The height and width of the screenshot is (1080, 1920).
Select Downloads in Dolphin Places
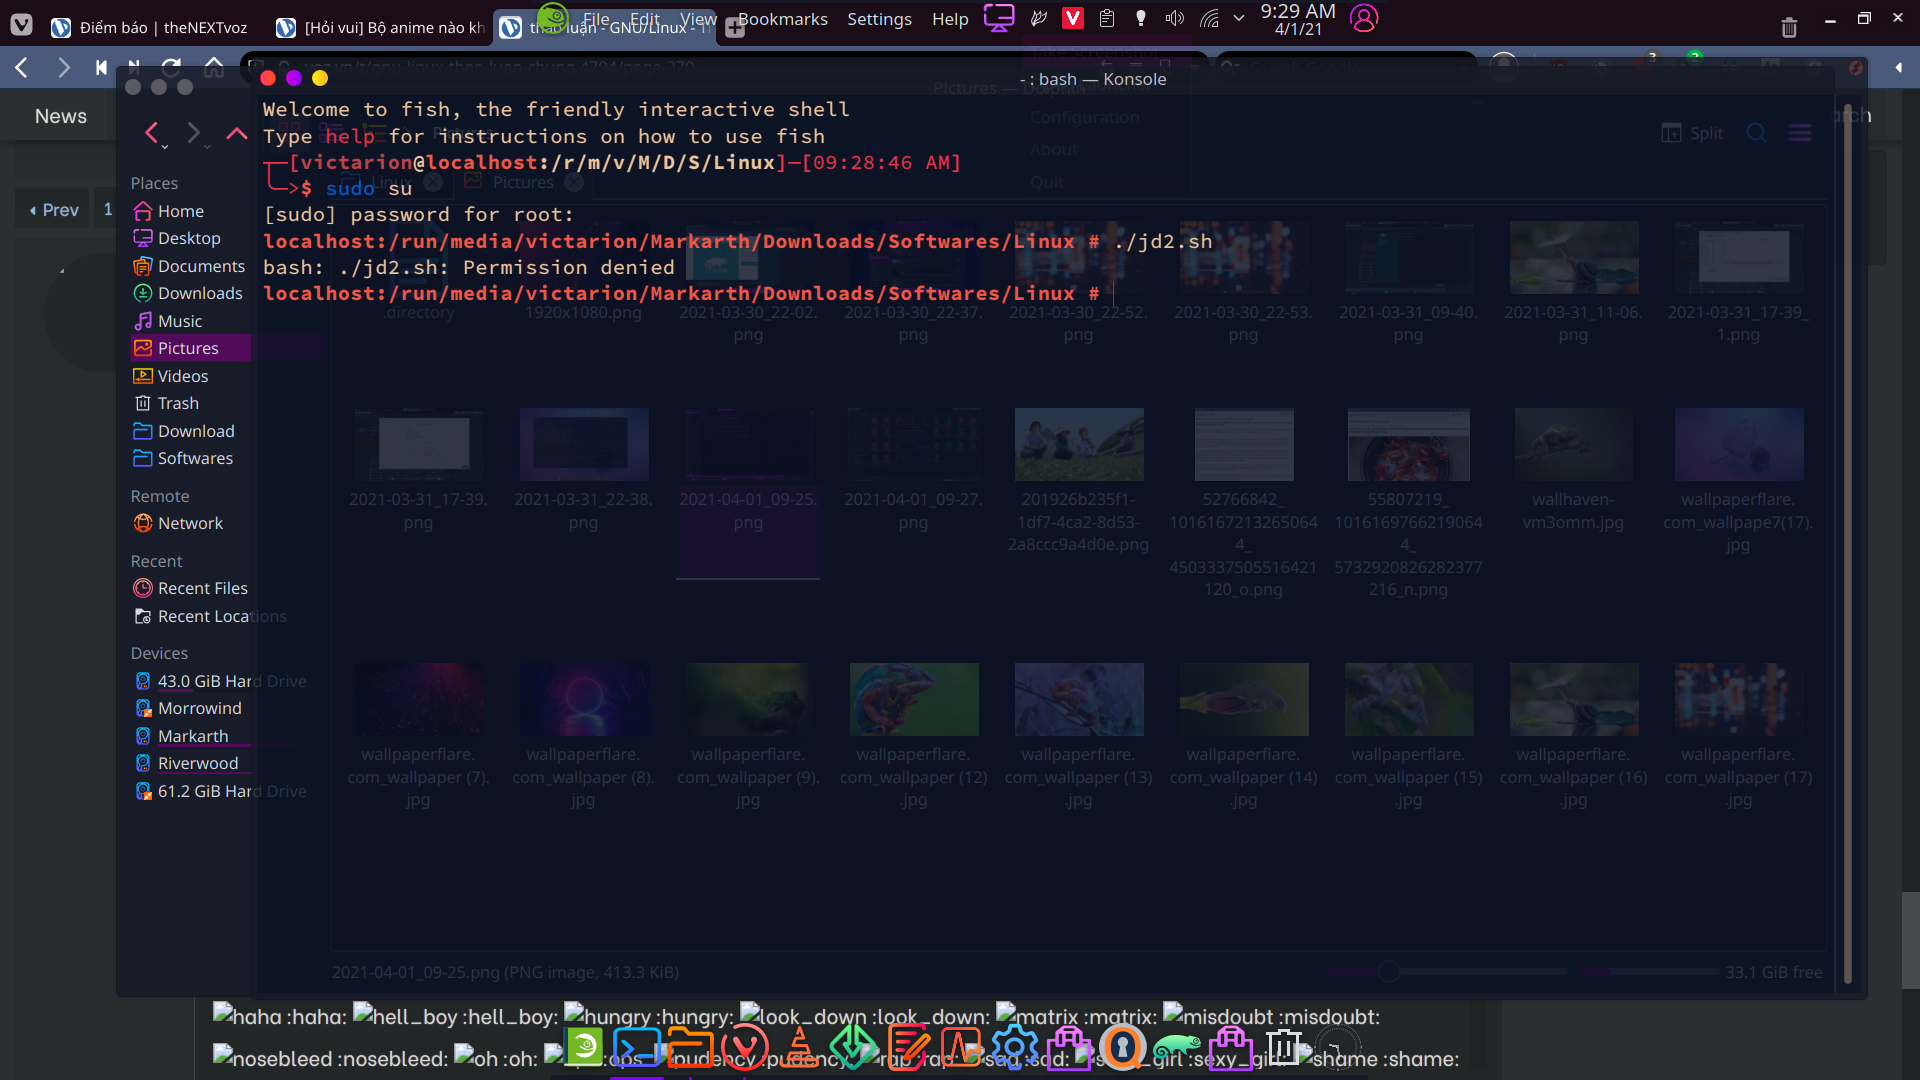coord(190,293)
